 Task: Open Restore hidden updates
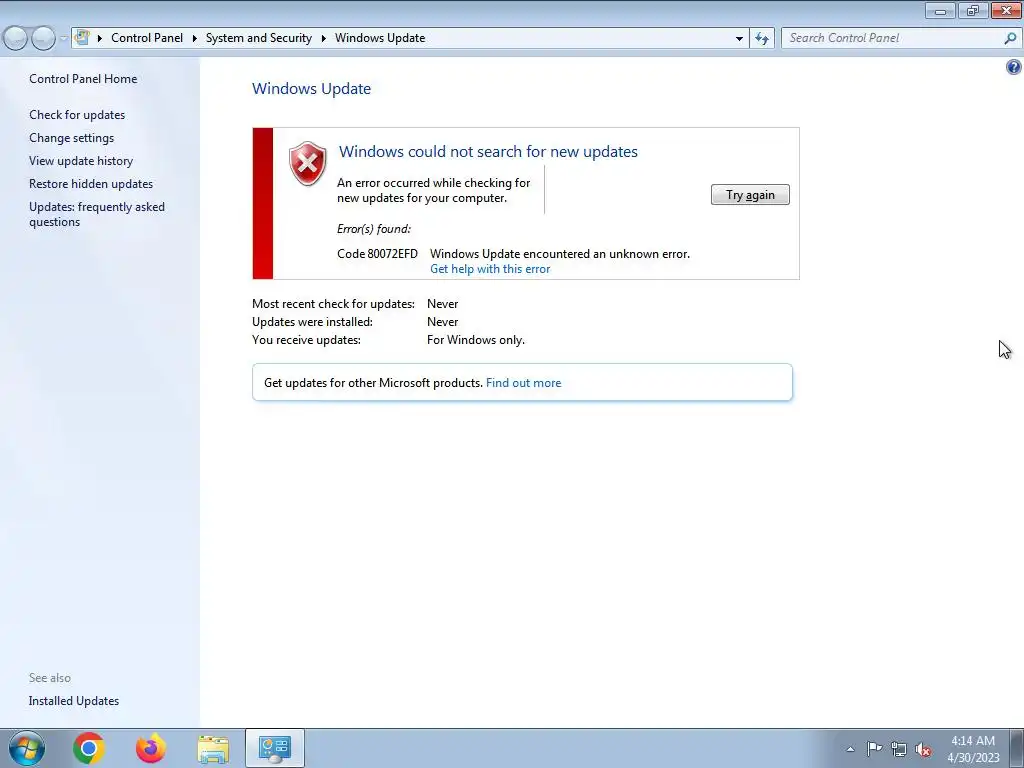point(91,184)
